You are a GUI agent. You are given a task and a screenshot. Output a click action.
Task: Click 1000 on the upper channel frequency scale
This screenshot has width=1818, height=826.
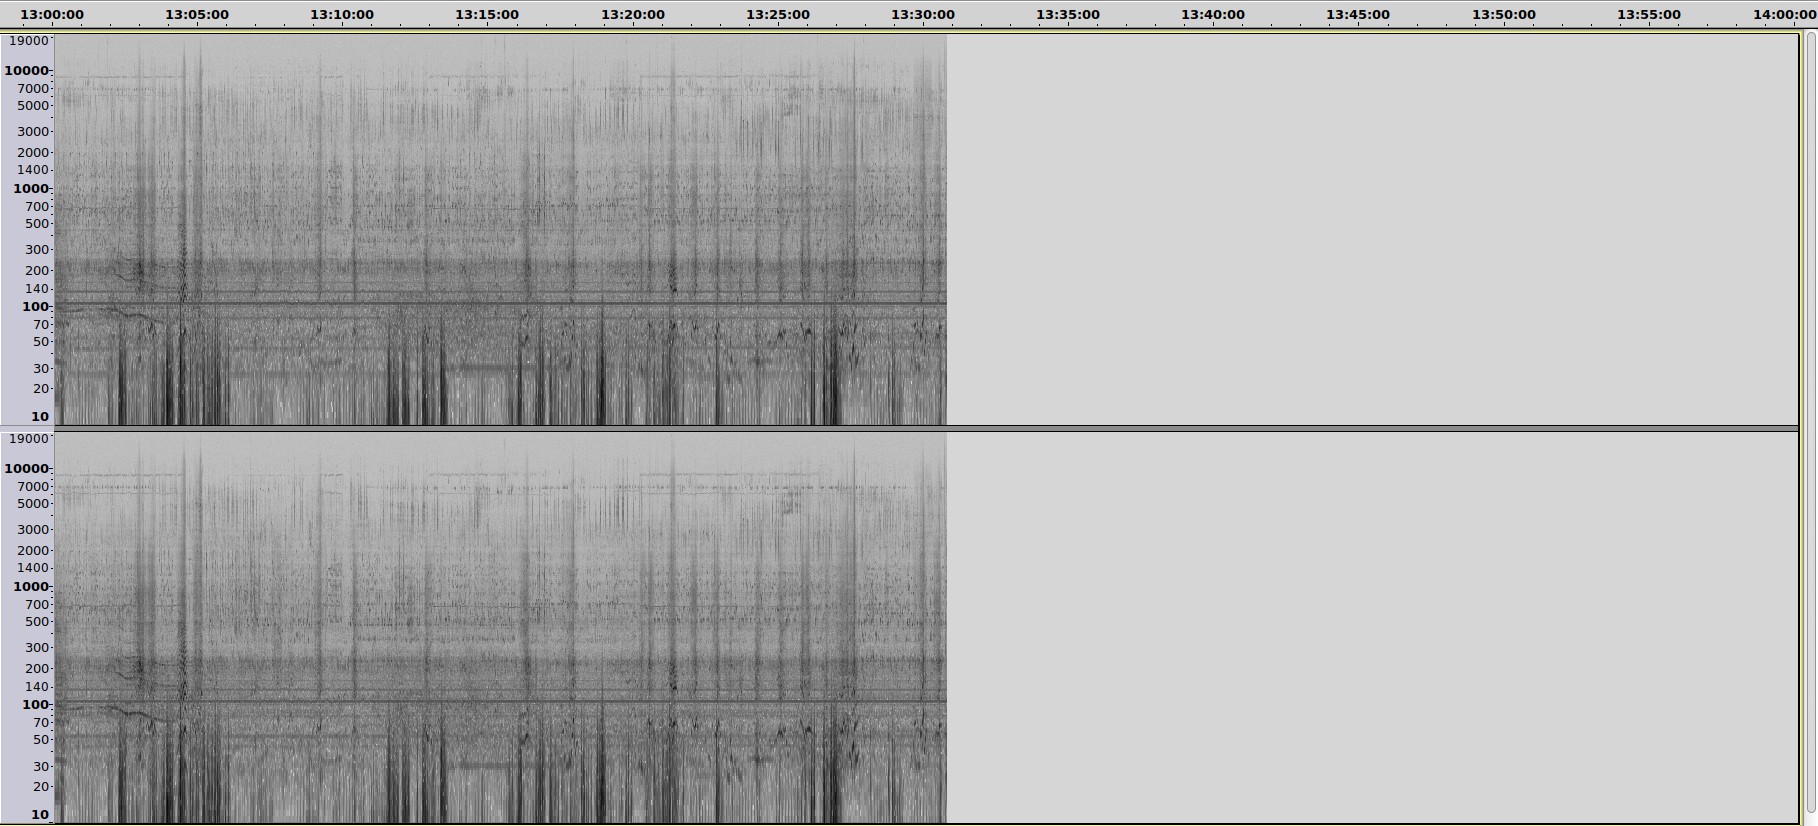31,189
